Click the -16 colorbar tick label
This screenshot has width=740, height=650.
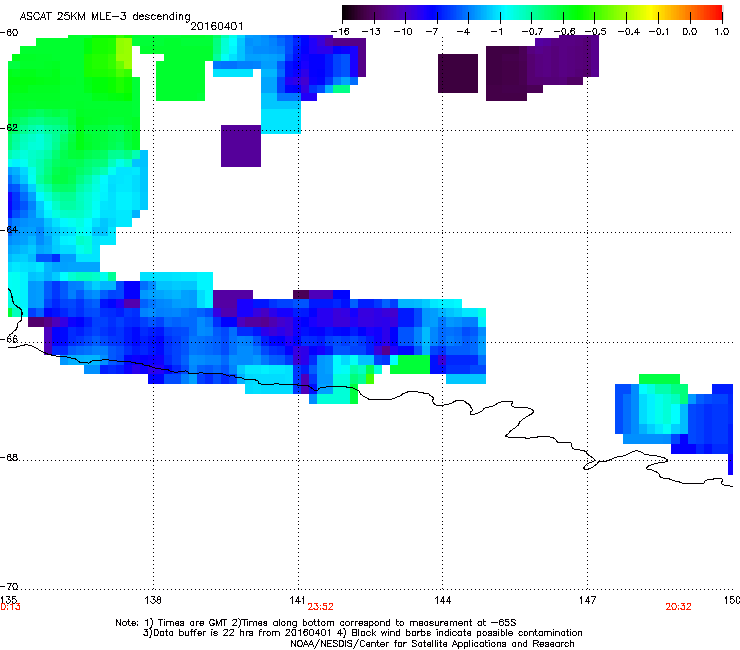(340, 31)
